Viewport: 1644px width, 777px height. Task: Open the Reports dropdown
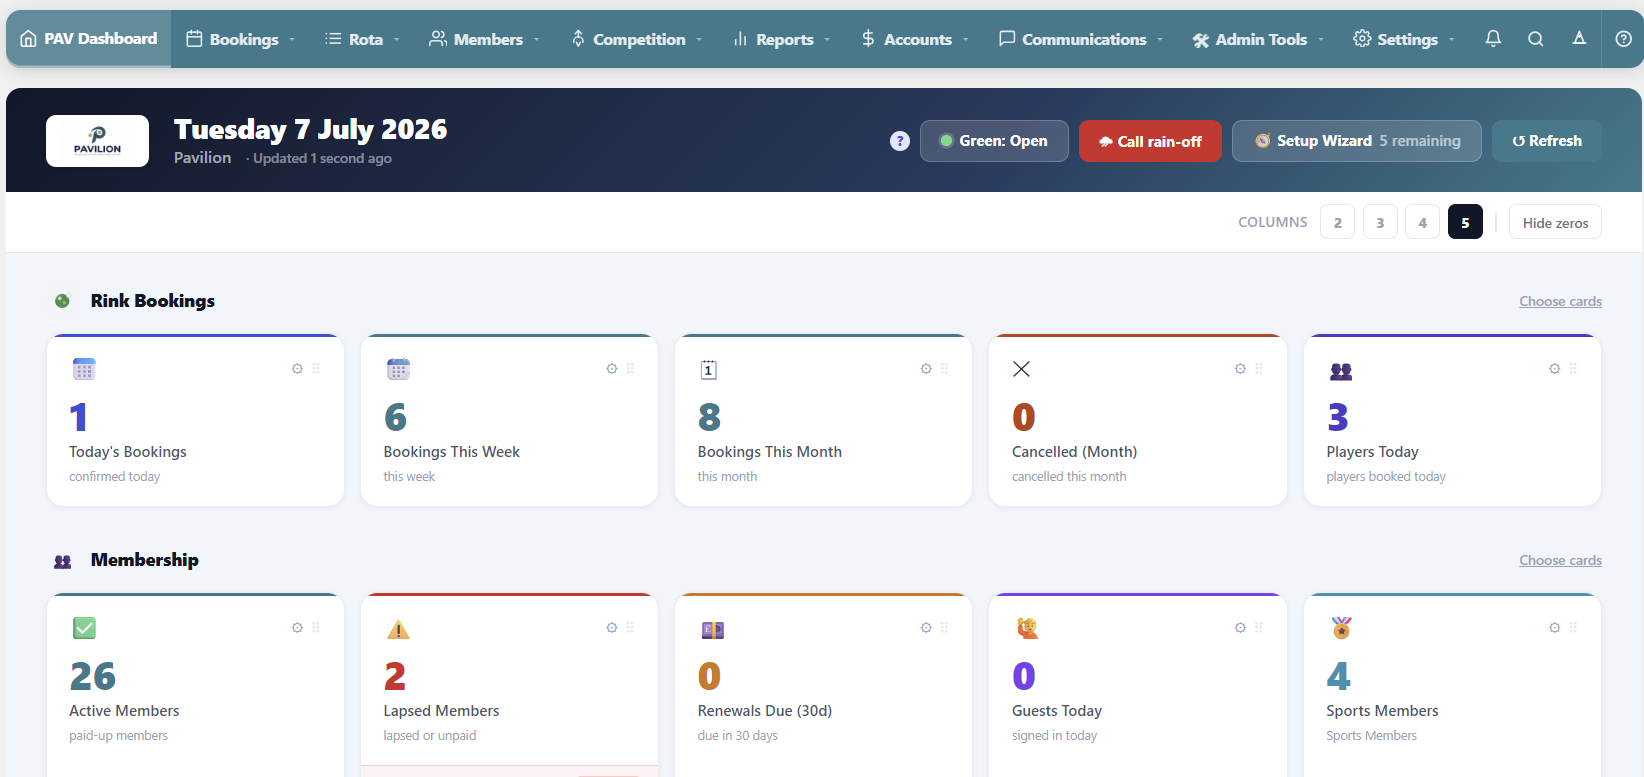782,39
